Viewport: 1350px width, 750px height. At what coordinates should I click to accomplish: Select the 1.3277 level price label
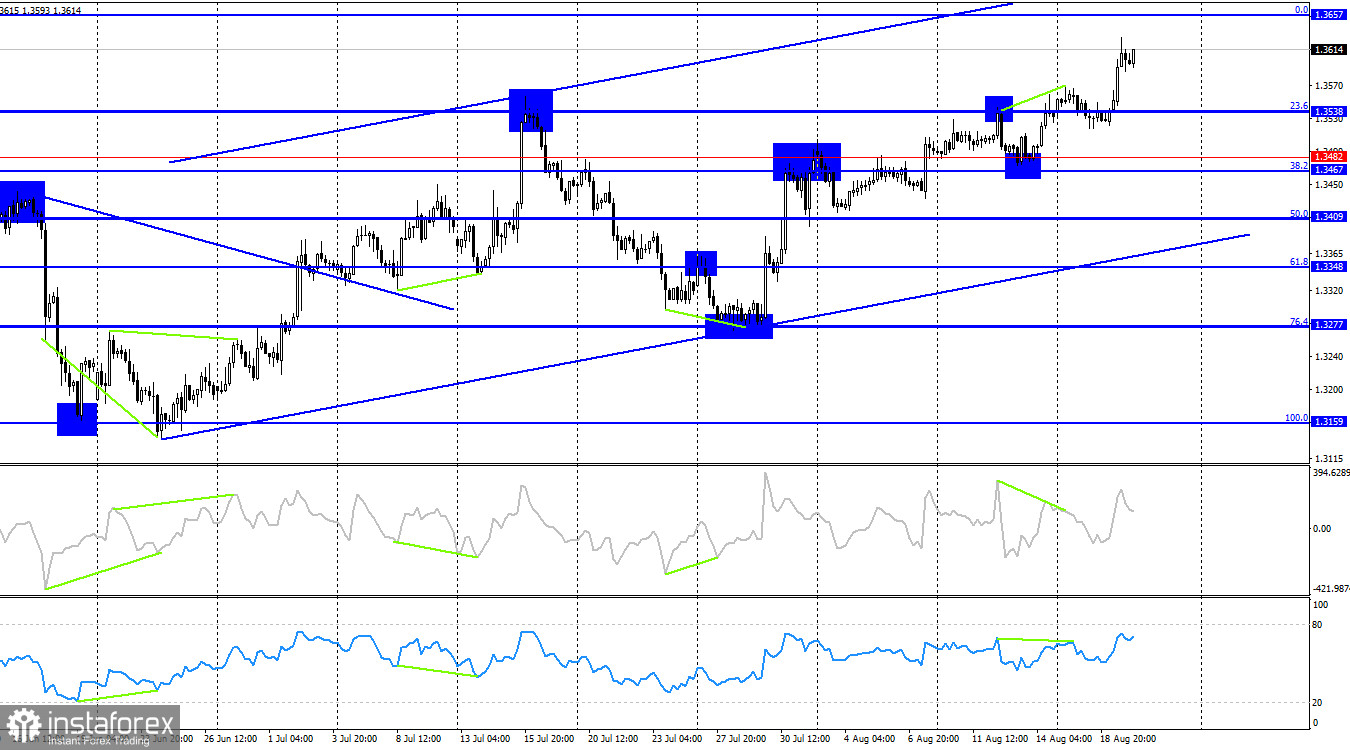(x=1329, y=326)
